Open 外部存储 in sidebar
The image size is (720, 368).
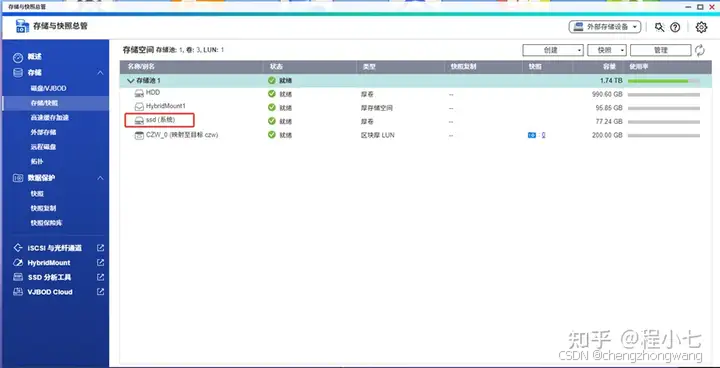click(x=43, y=132)
